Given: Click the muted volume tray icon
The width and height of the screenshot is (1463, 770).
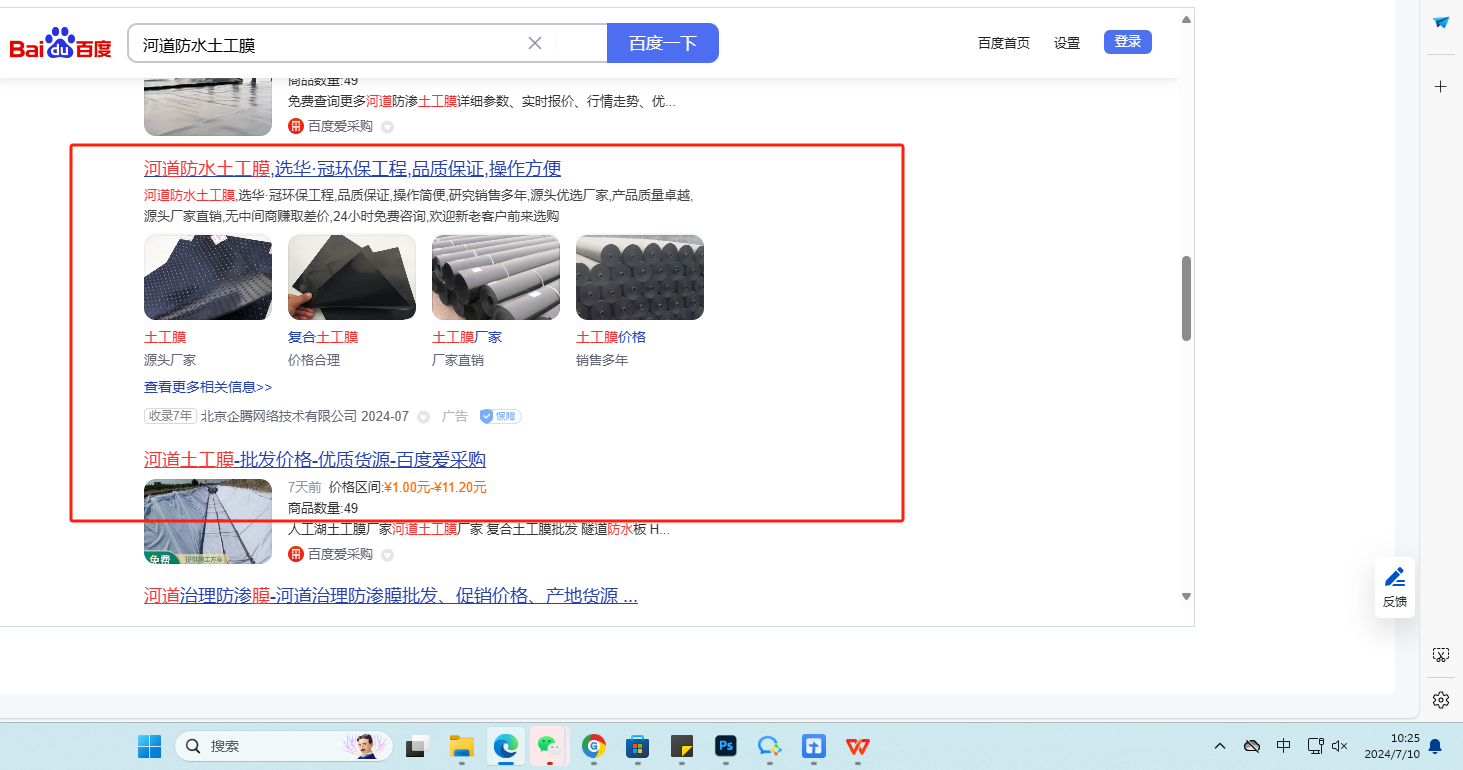Looking at the screenshot, I should [x=1340, y=746].
